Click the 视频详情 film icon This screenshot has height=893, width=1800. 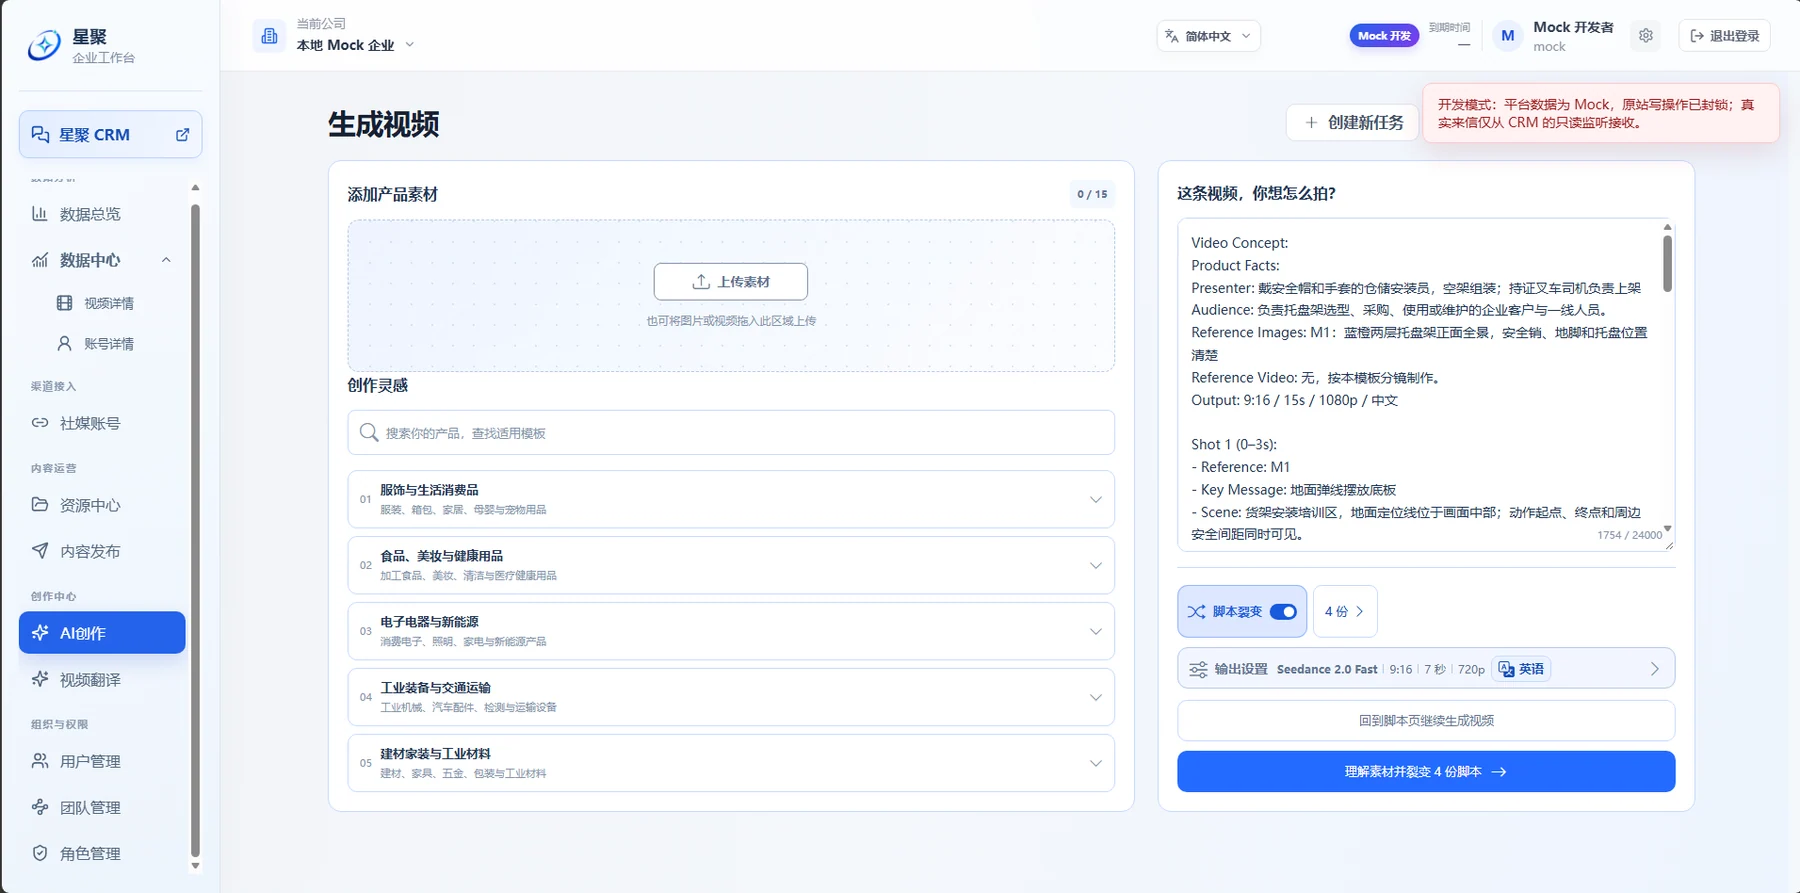[x=65, y=303]
